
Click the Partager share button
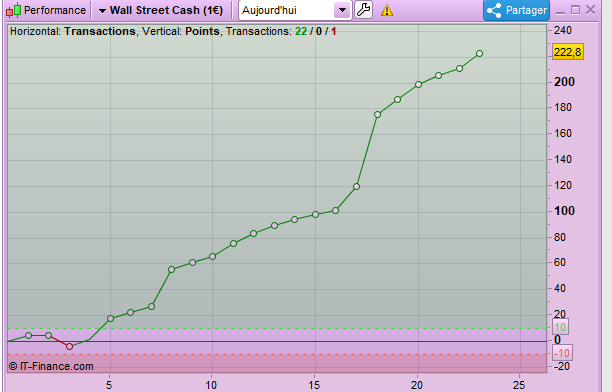(516, 10)
